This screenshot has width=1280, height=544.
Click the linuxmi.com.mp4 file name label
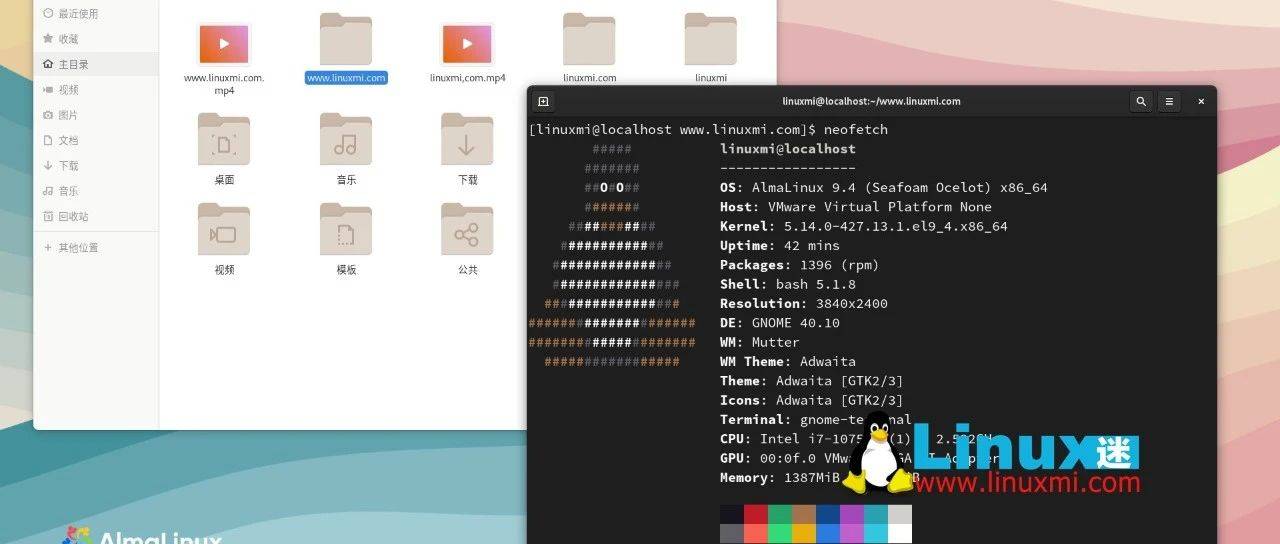tap(467, 78)
